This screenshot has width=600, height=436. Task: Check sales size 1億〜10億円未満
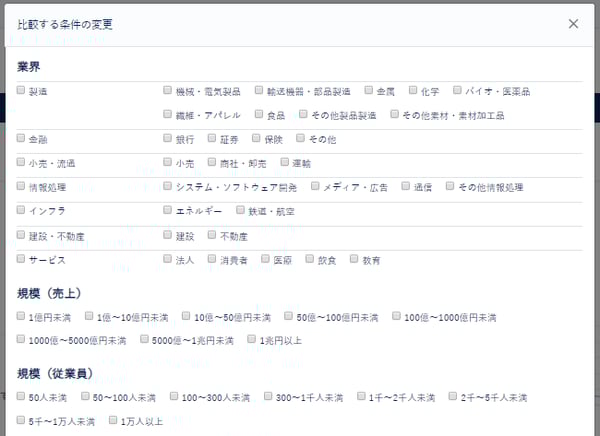click(89, 316)
